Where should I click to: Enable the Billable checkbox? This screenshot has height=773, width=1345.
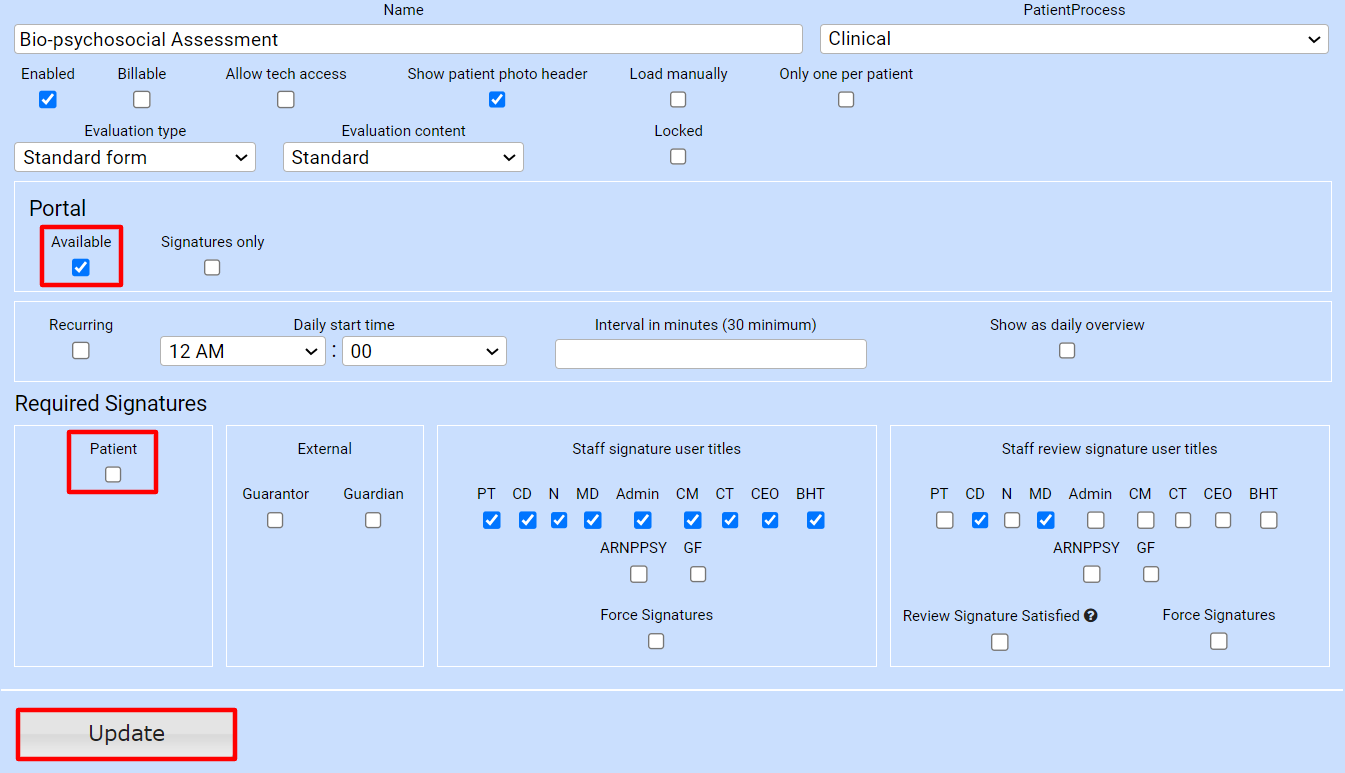(x=142, y=99)
